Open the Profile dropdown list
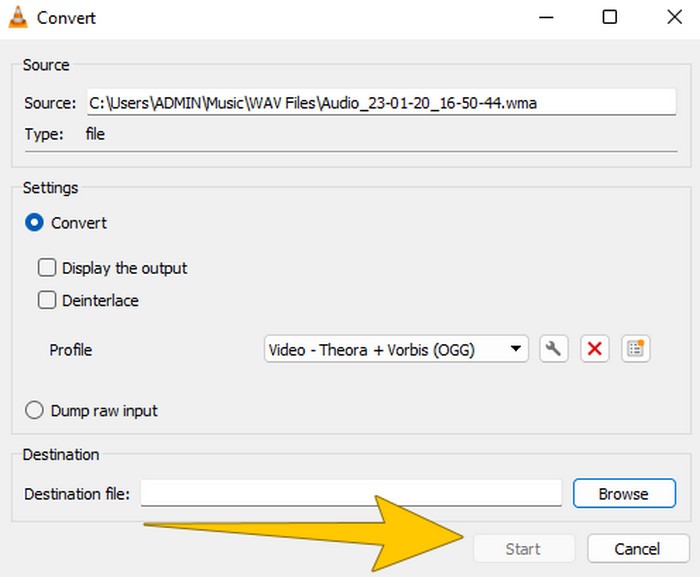 [396, 349]
